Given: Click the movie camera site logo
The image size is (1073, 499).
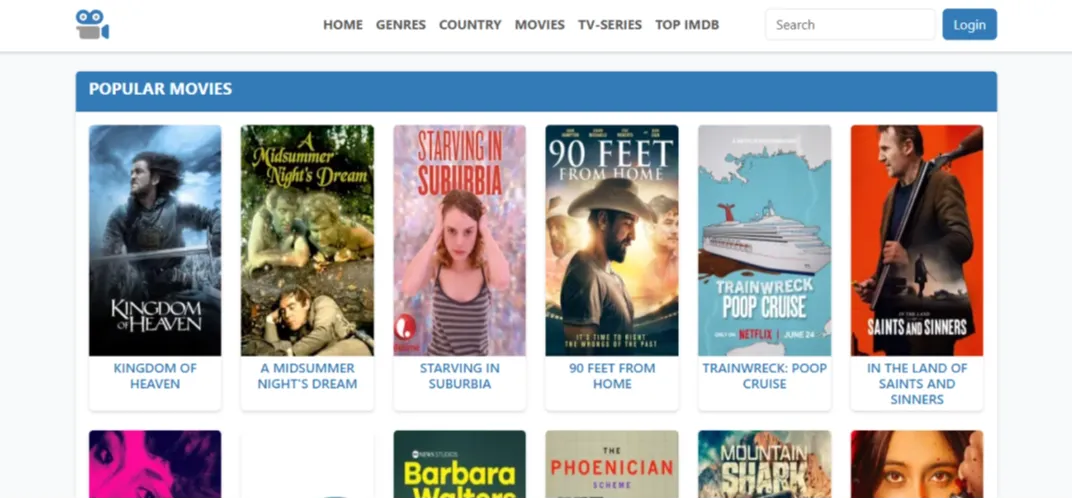Looking at the screenshot, I should pyautogui.click(x=92, y=25).
